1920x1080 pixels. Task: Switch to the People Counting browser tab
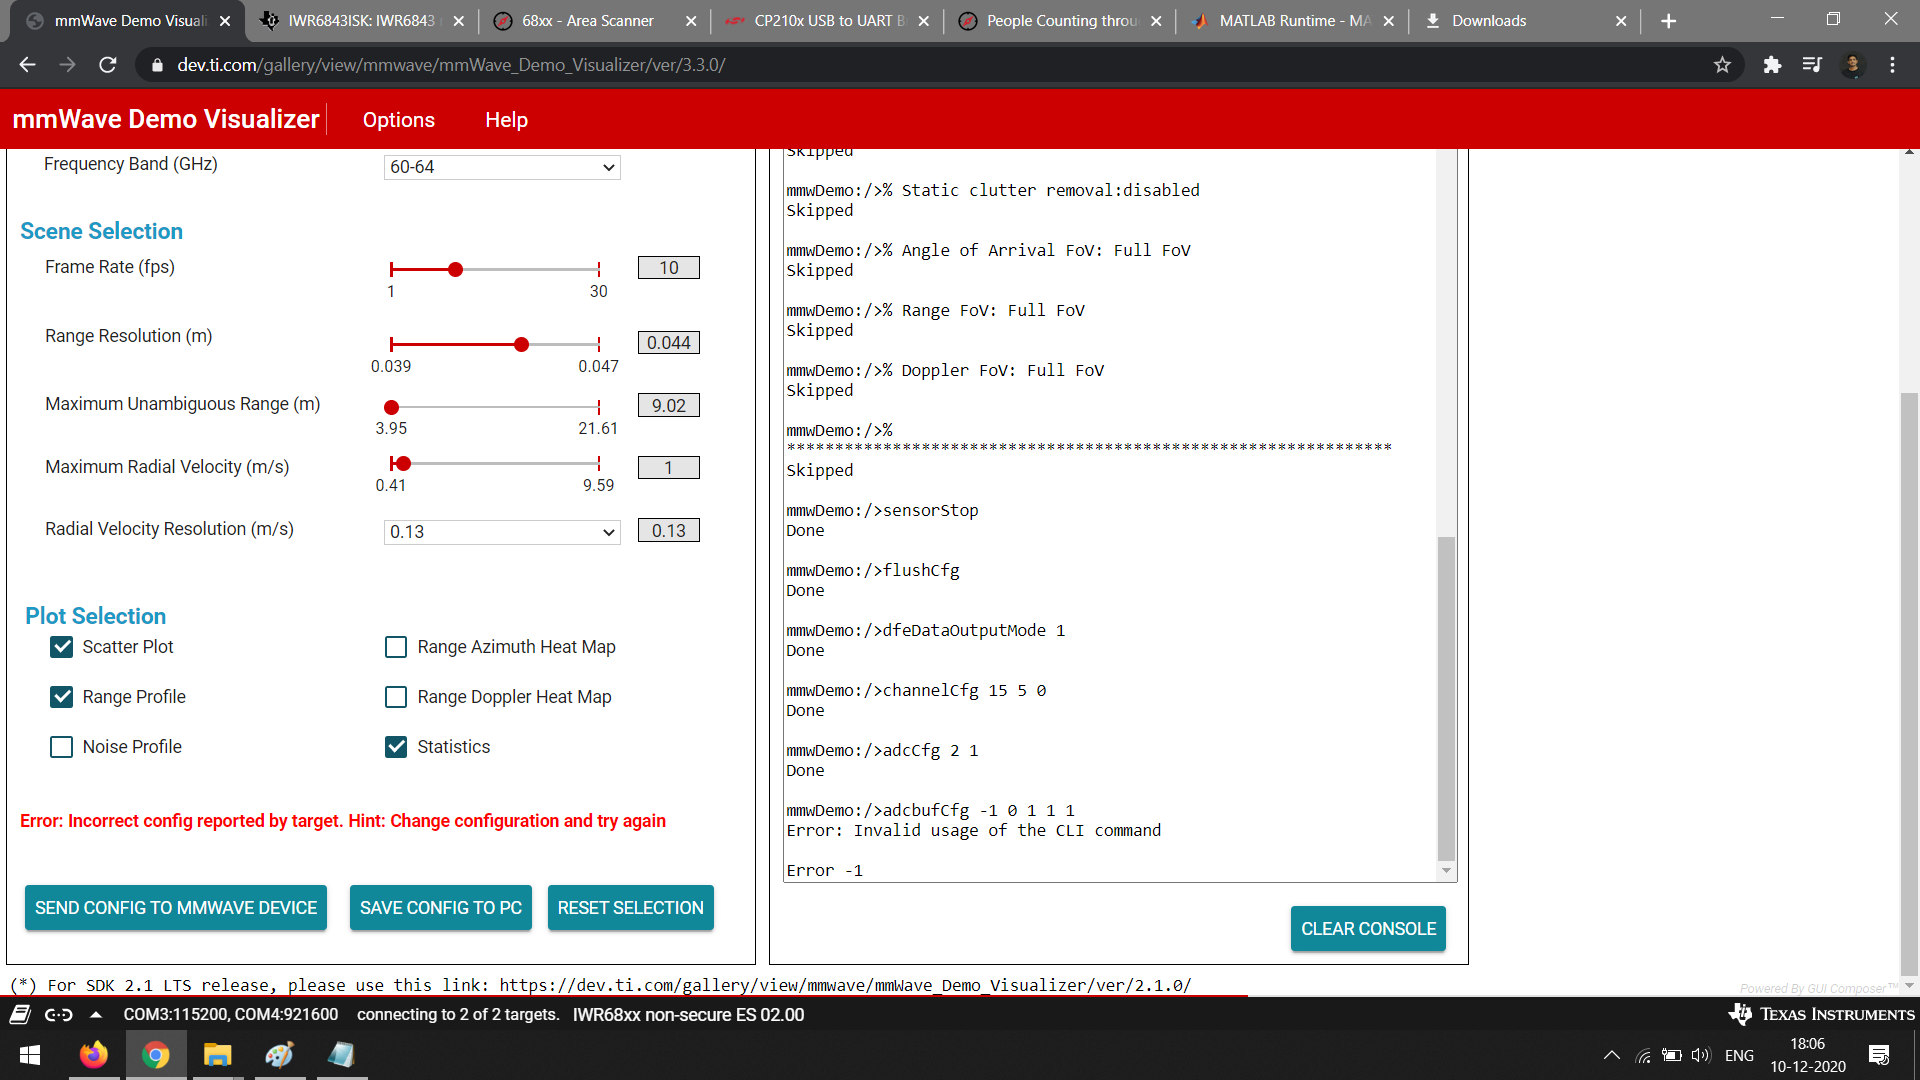(x=1060, y=21)
